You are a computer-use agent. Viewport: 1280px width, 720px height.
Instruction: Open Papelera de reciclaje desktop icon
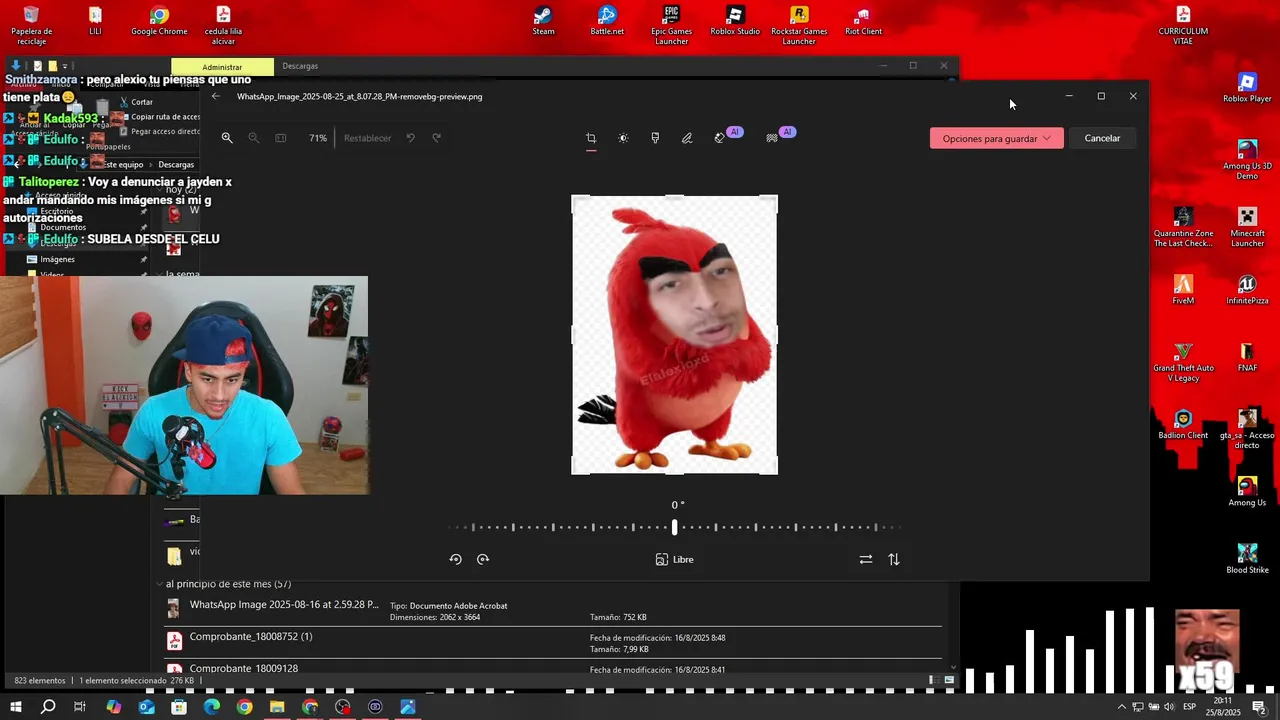pos(31,24)
